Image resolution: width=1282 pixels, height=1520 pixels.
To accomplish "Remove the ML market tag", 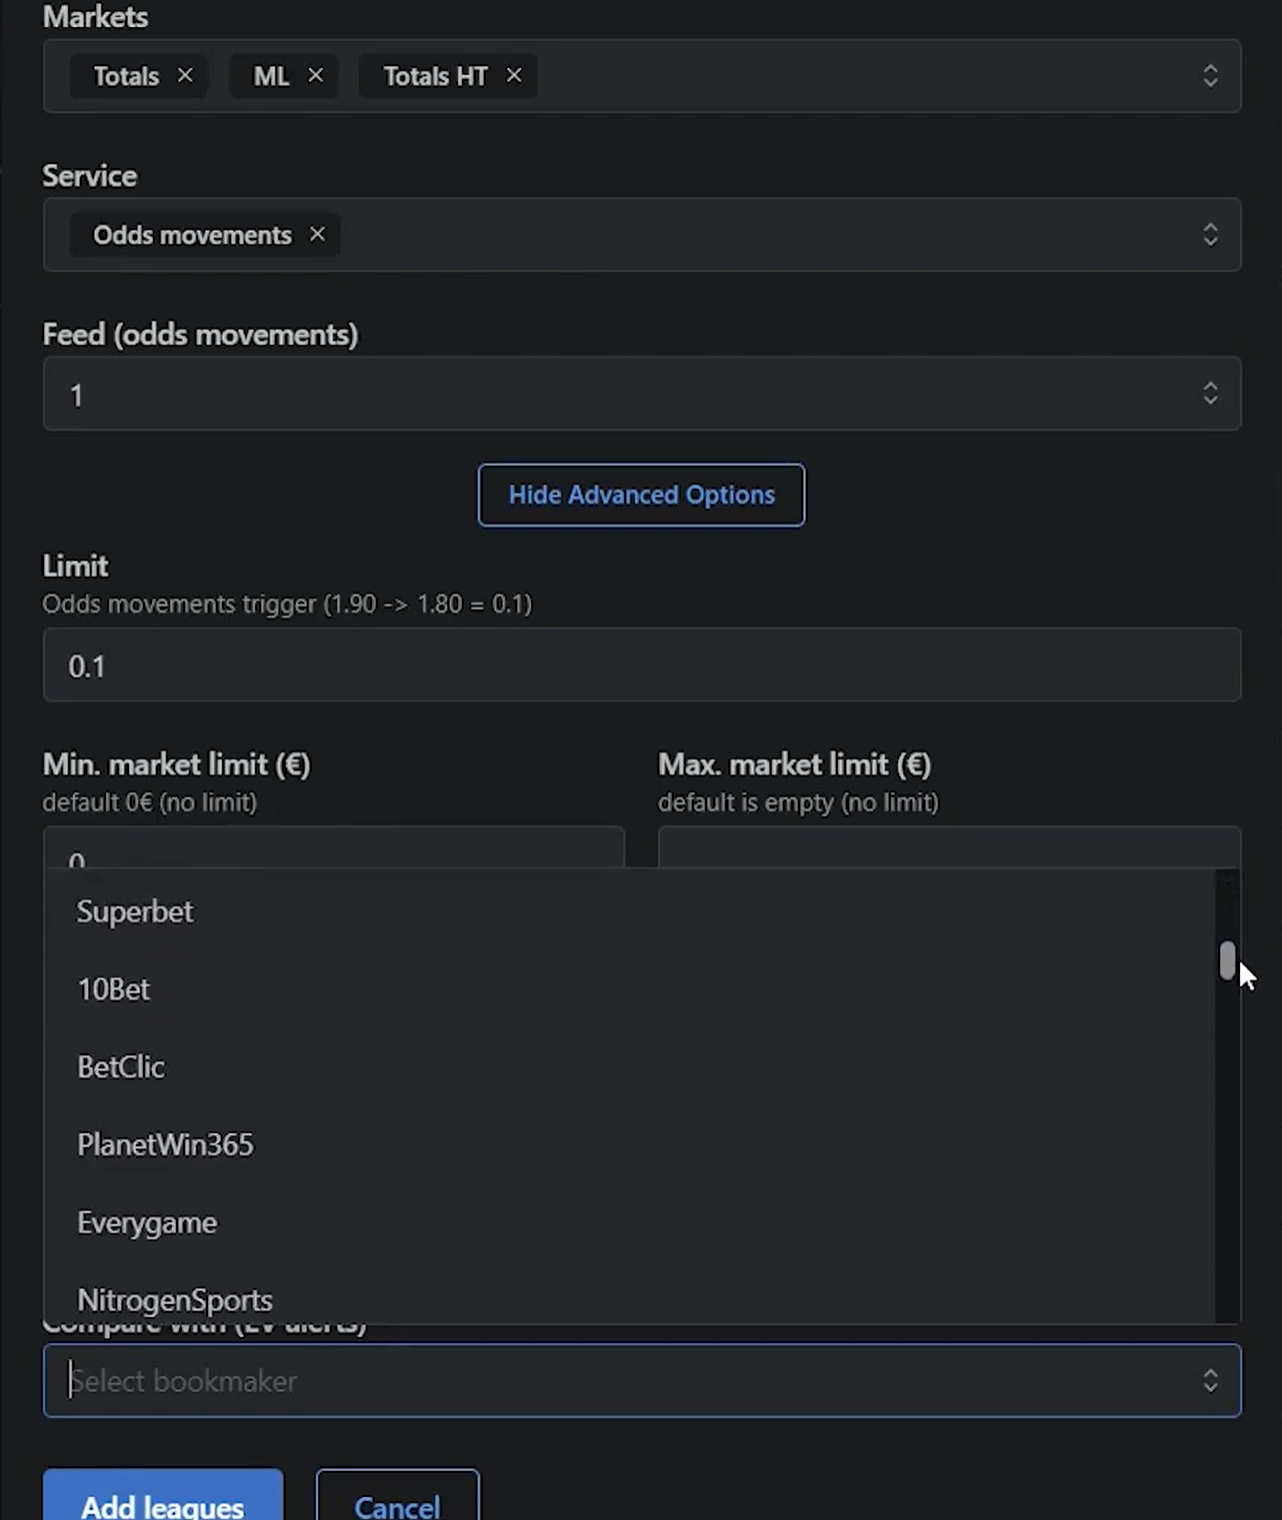I will [x=315, y=75].
